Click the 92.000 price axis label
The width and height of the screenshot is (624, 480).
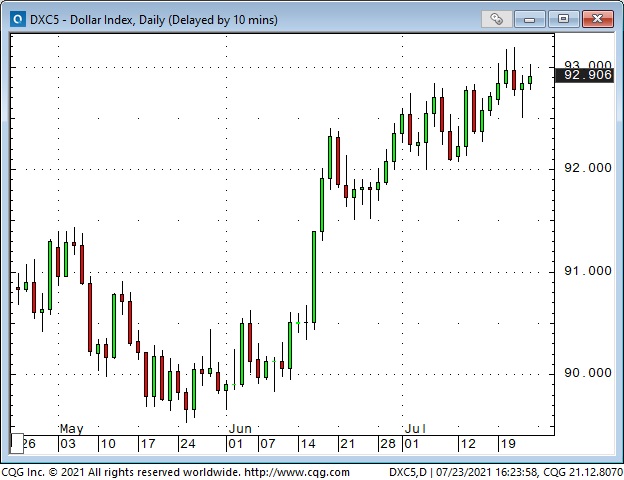tap(588, 168)
